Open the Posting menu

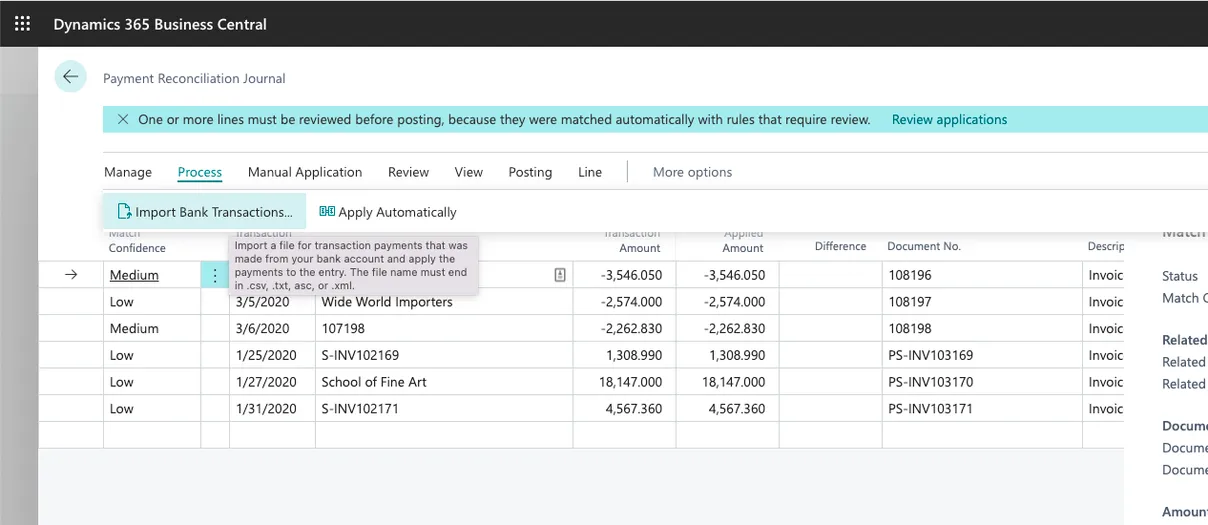tap(530, 172)
